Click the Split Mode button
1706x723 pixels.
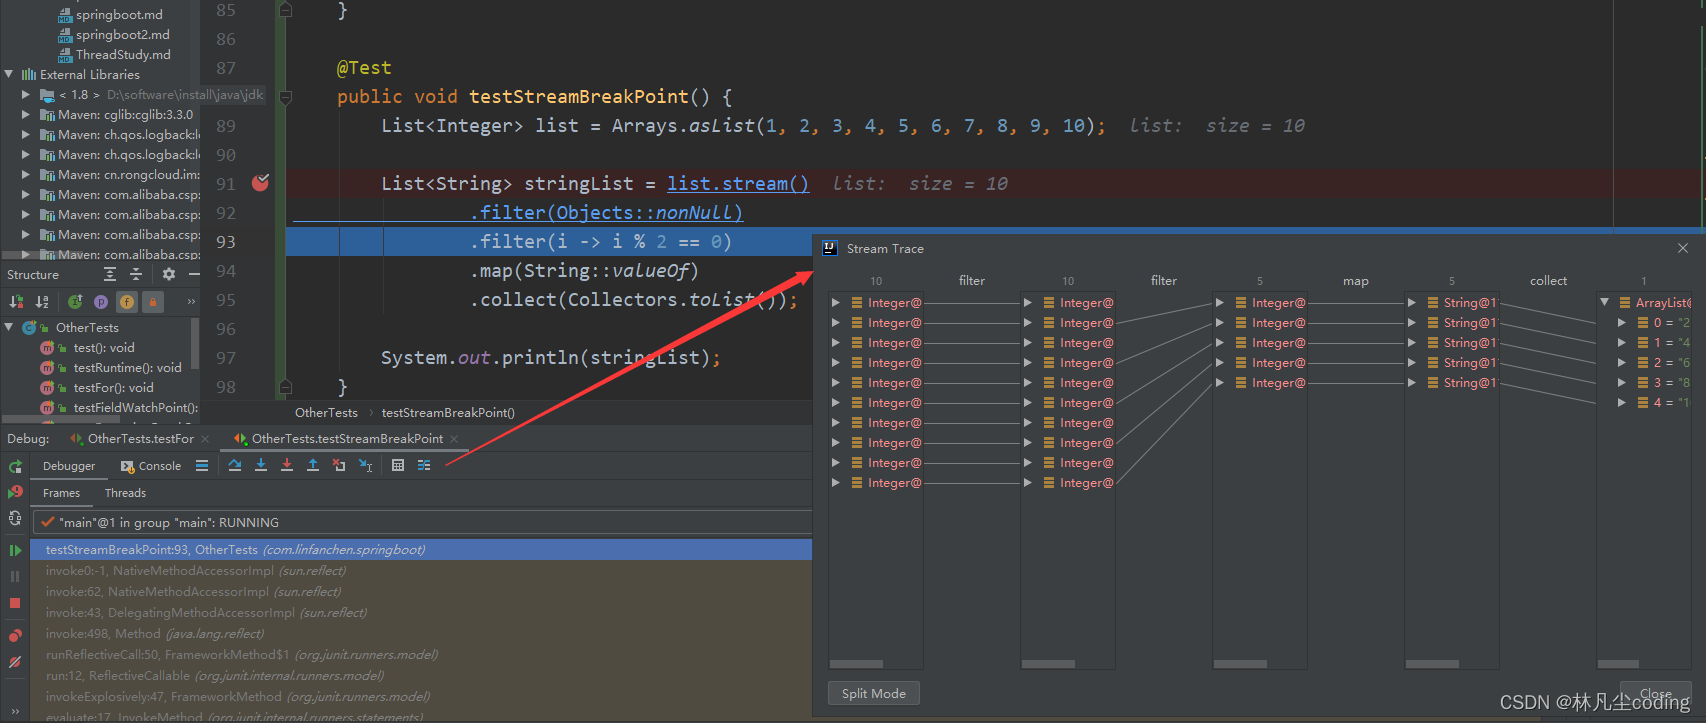pos(874,693)
